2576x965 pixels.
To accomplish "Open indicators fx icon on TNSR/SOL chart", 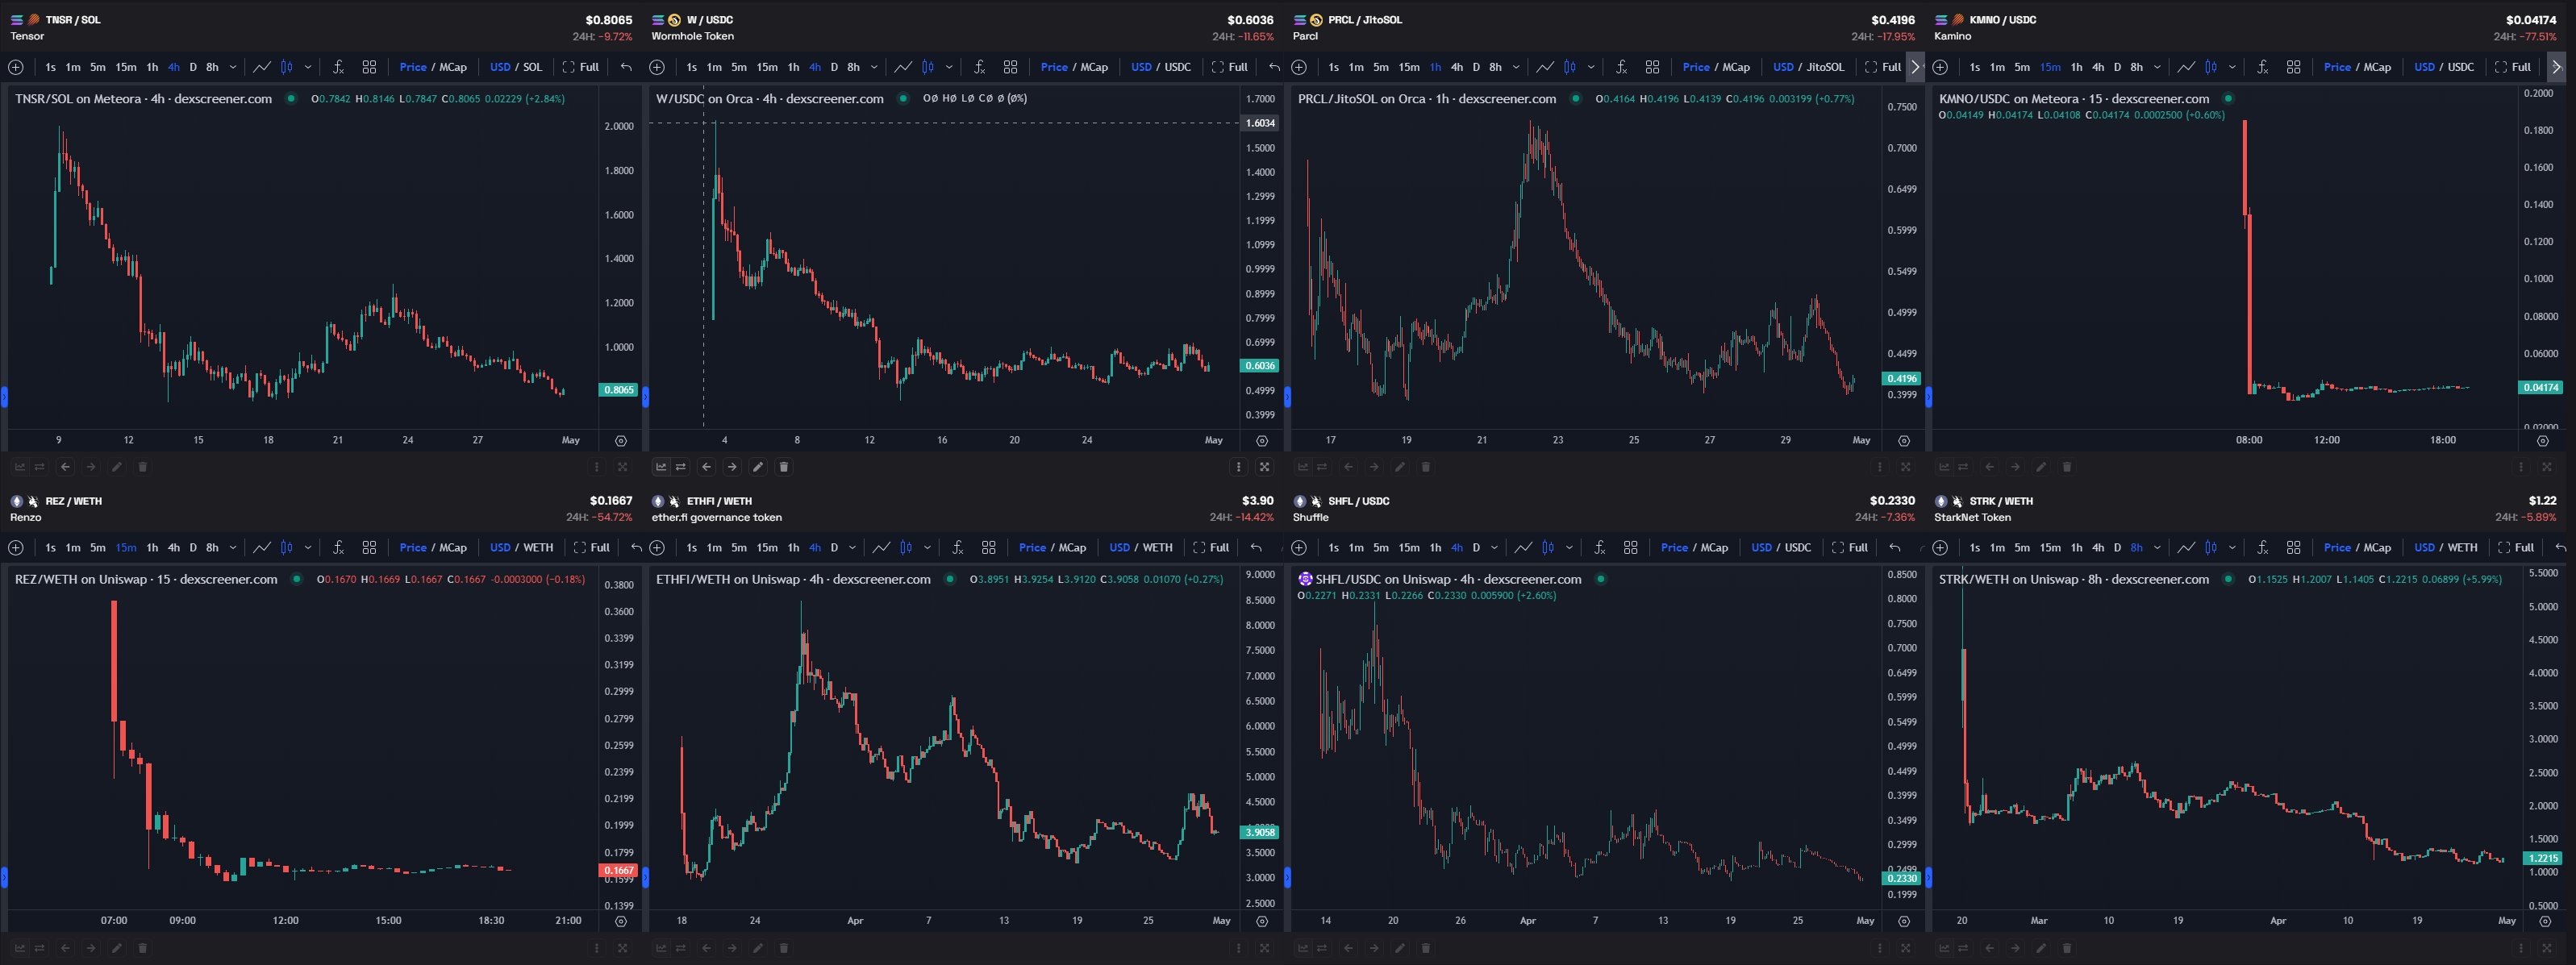I will (338, 67).
